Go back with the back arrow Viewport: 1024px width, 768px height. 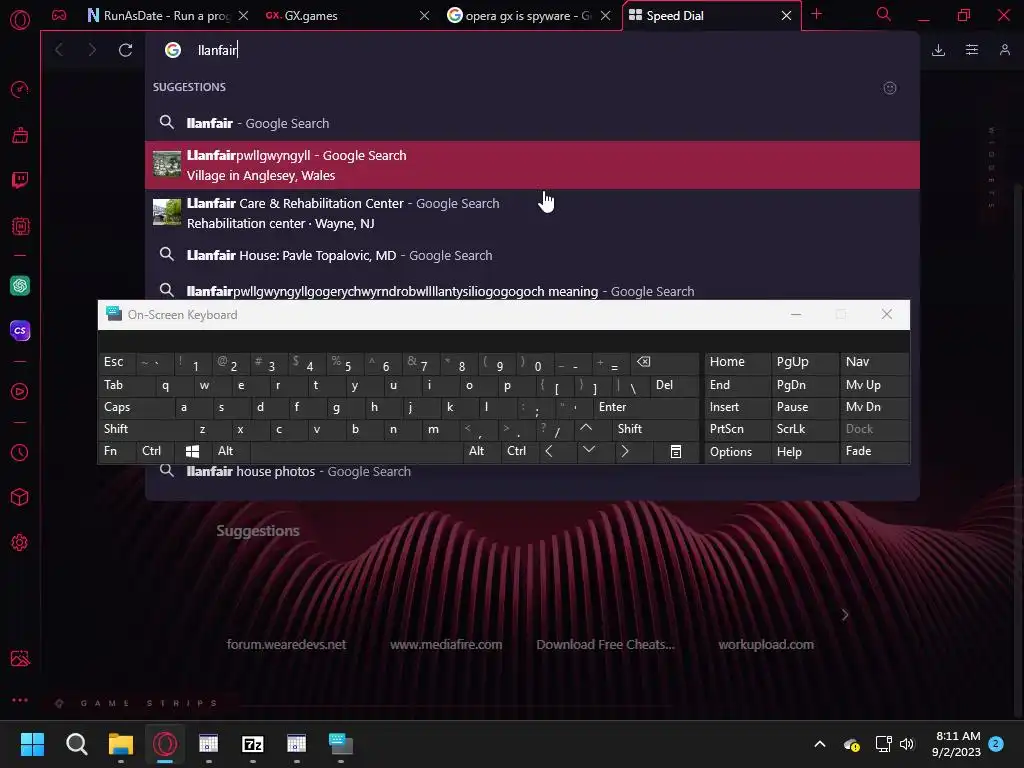[59, 50]
